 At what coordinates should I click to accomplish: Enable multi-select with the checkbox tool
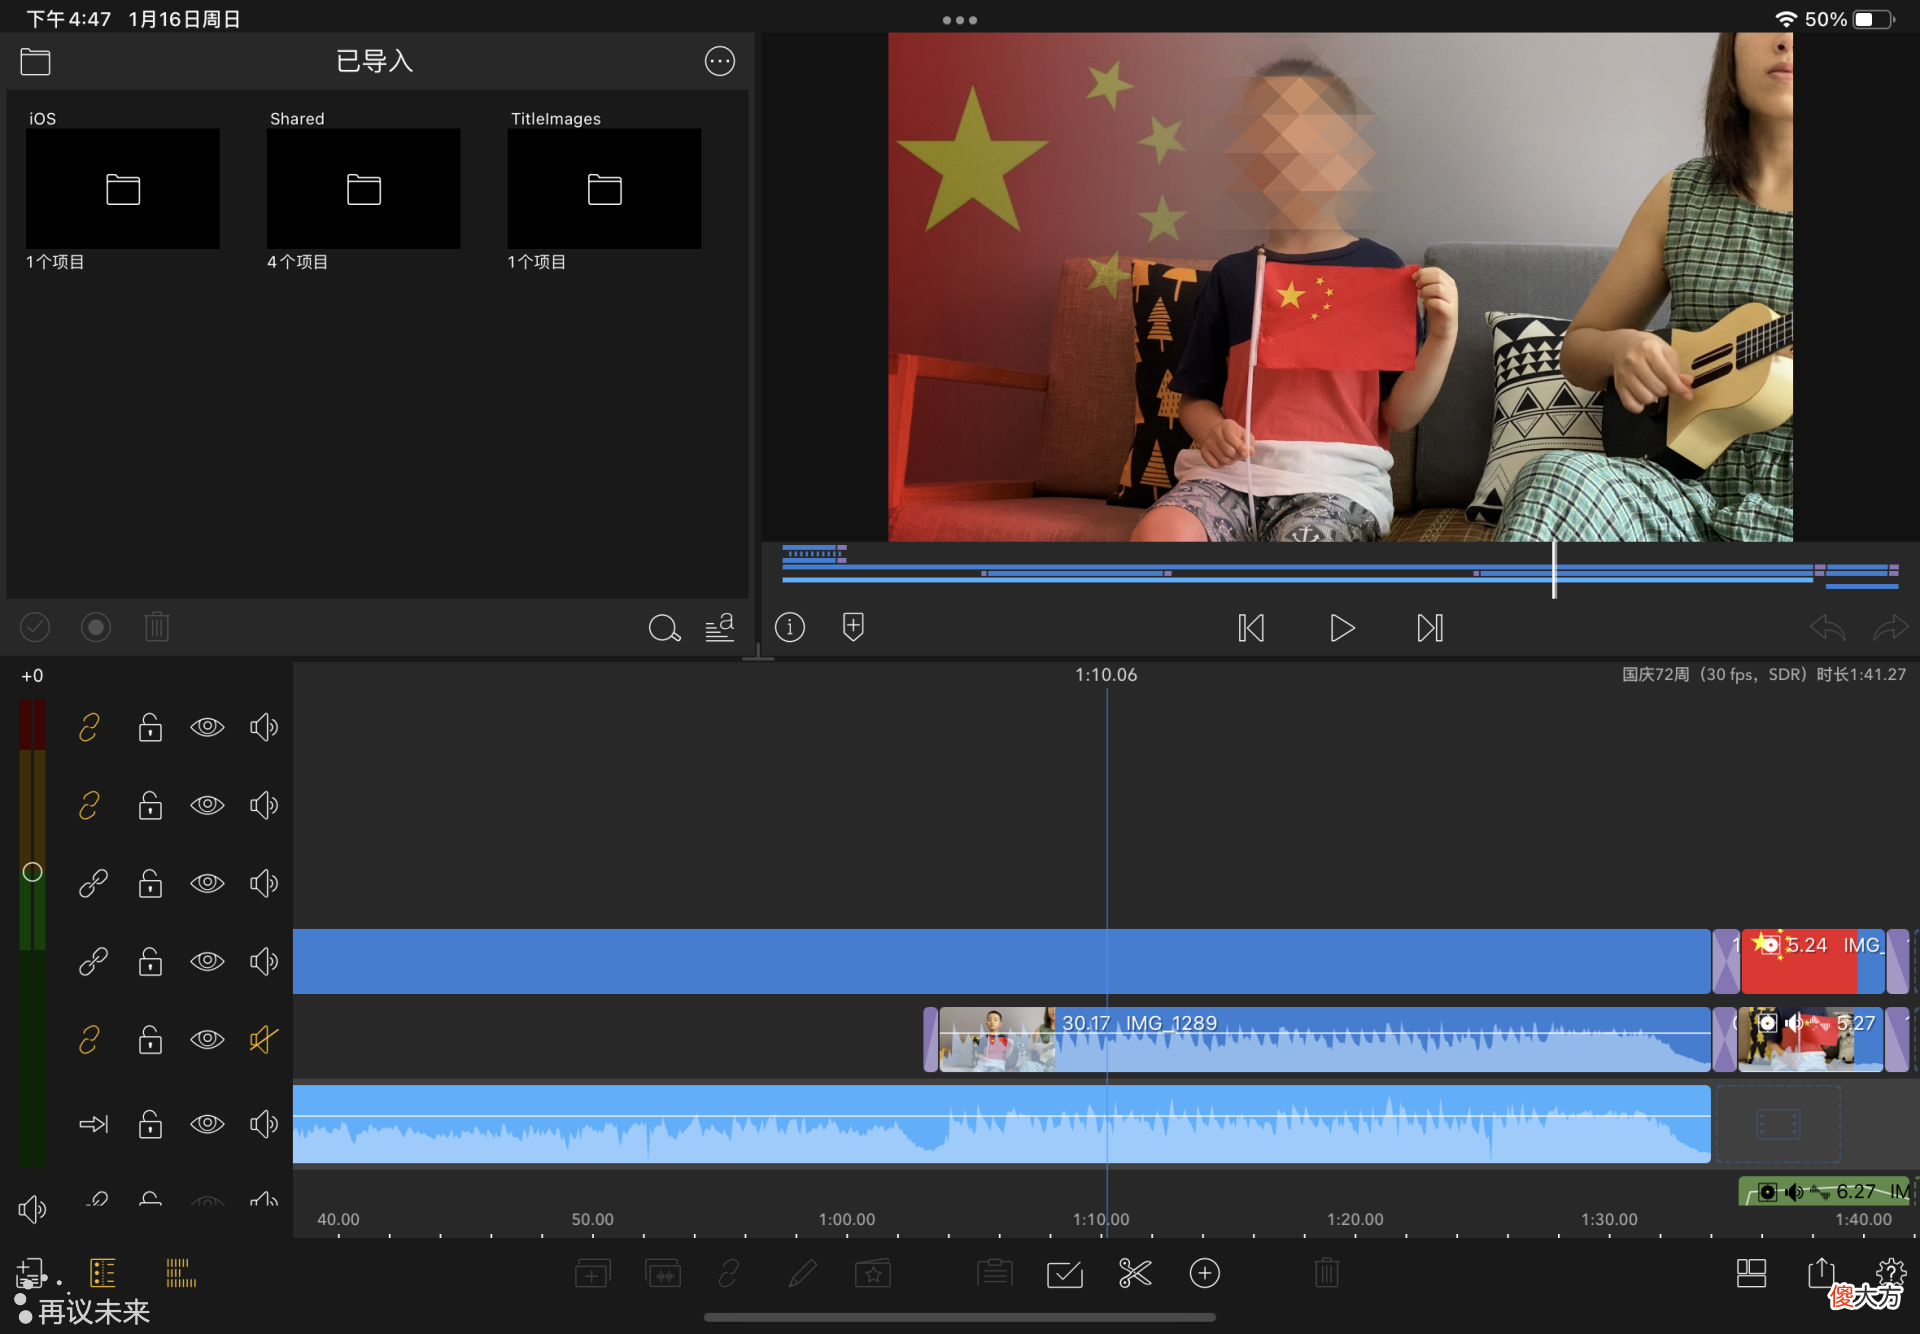(x=1065, y=1273)
